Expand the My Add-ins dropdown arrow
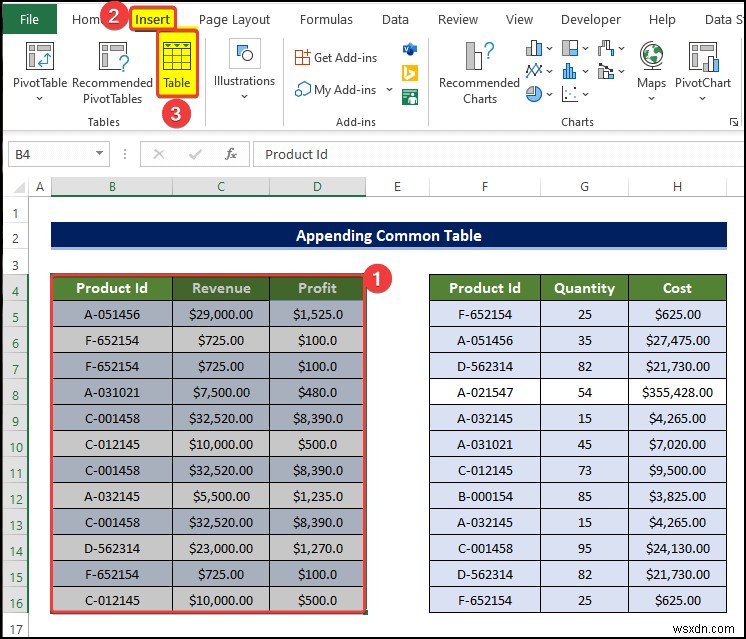The width and height of the screenshot is (746, 639). (389, 89)
